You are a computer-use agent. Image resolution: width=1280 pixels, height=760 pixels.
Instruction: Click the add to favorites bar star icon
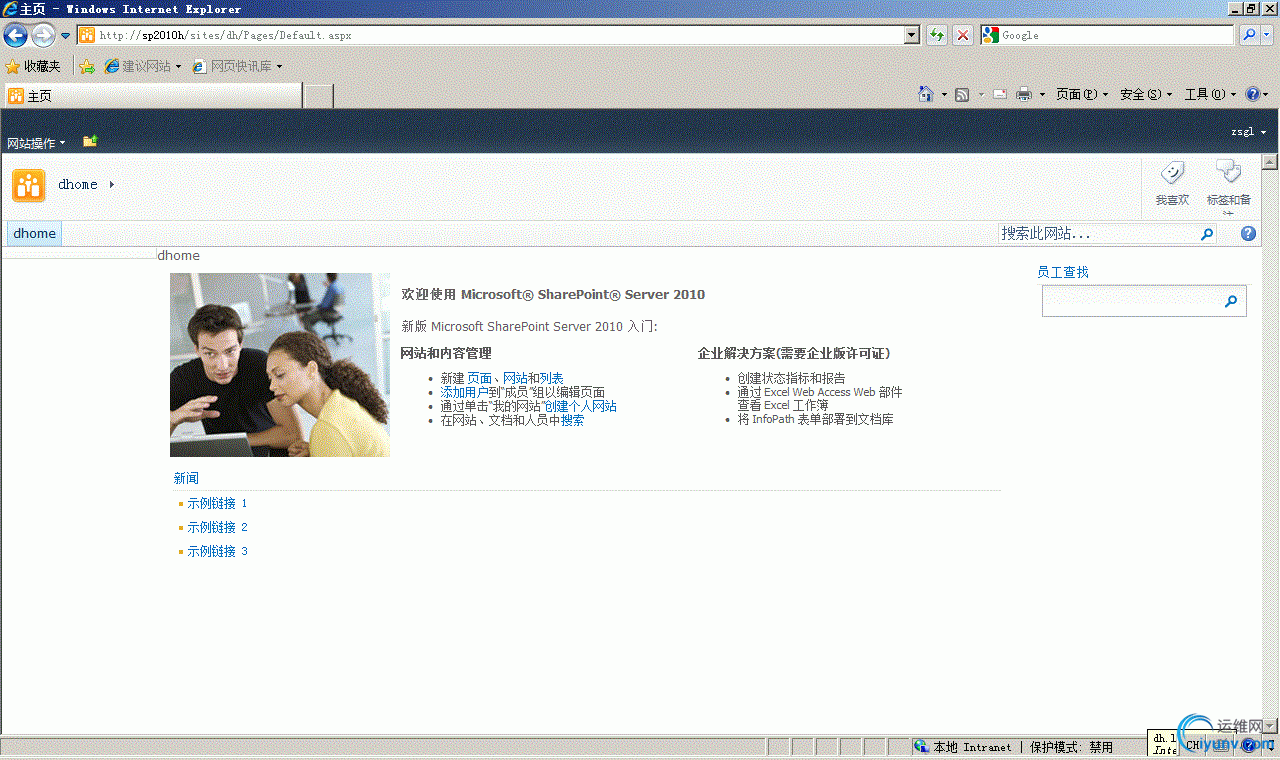pyautogui.click(x=87, y=66)
